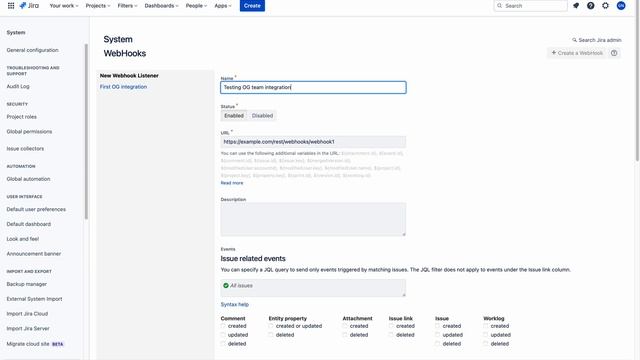Viewport: 640px width, 360px height.
Task: Open Migrate cloud site BETA
Action: click(35, 344)
